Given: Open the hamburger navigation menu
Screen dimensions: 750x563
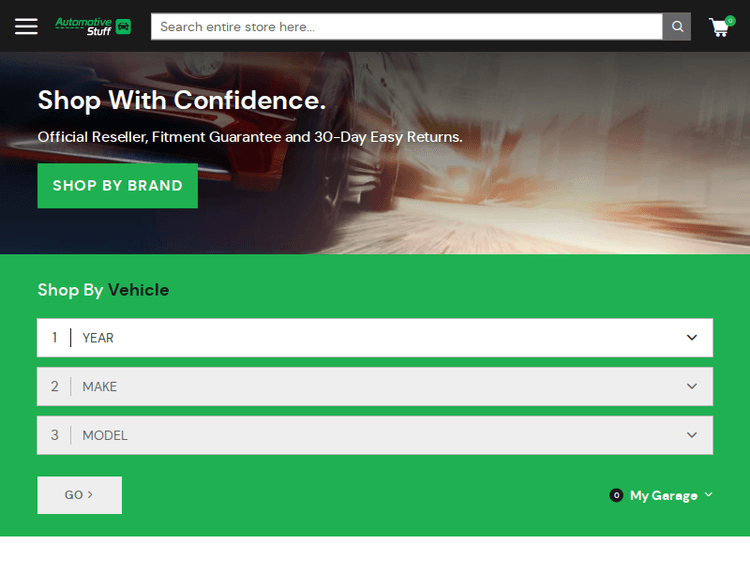Looking at the screenshot, I should [x=26, y=26].
